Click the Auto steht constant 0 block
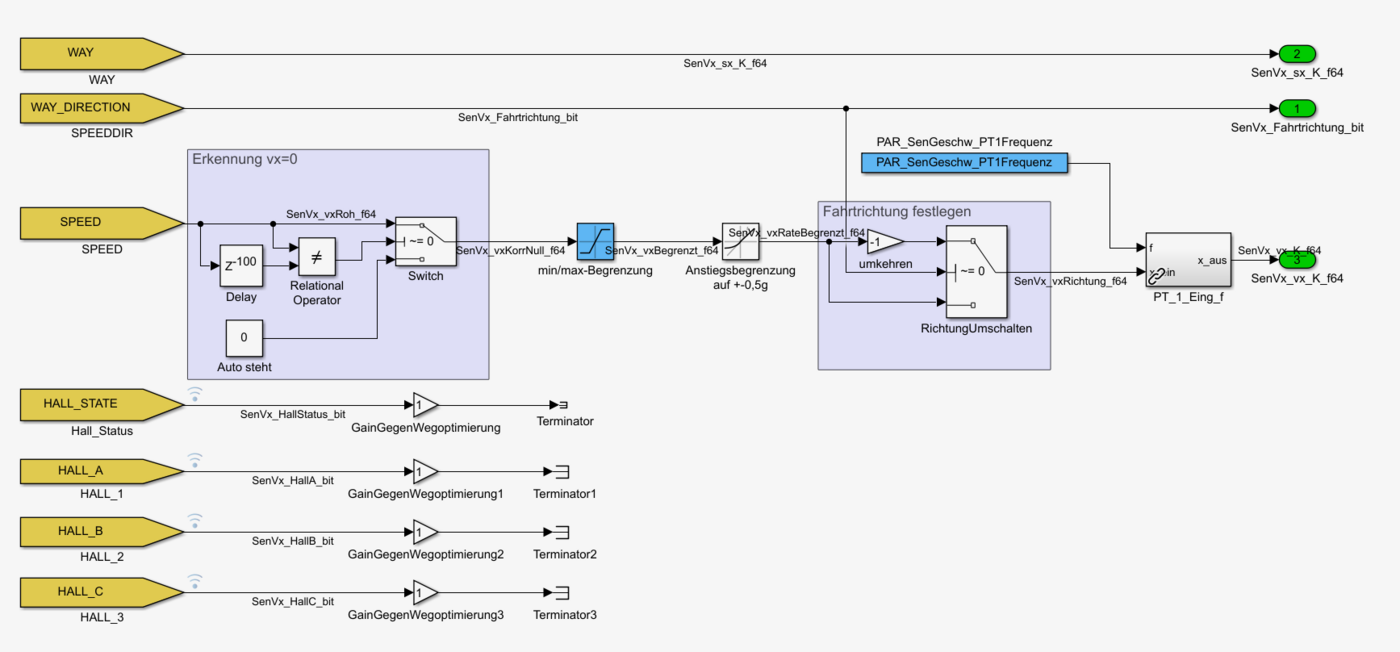 (244, 338)
